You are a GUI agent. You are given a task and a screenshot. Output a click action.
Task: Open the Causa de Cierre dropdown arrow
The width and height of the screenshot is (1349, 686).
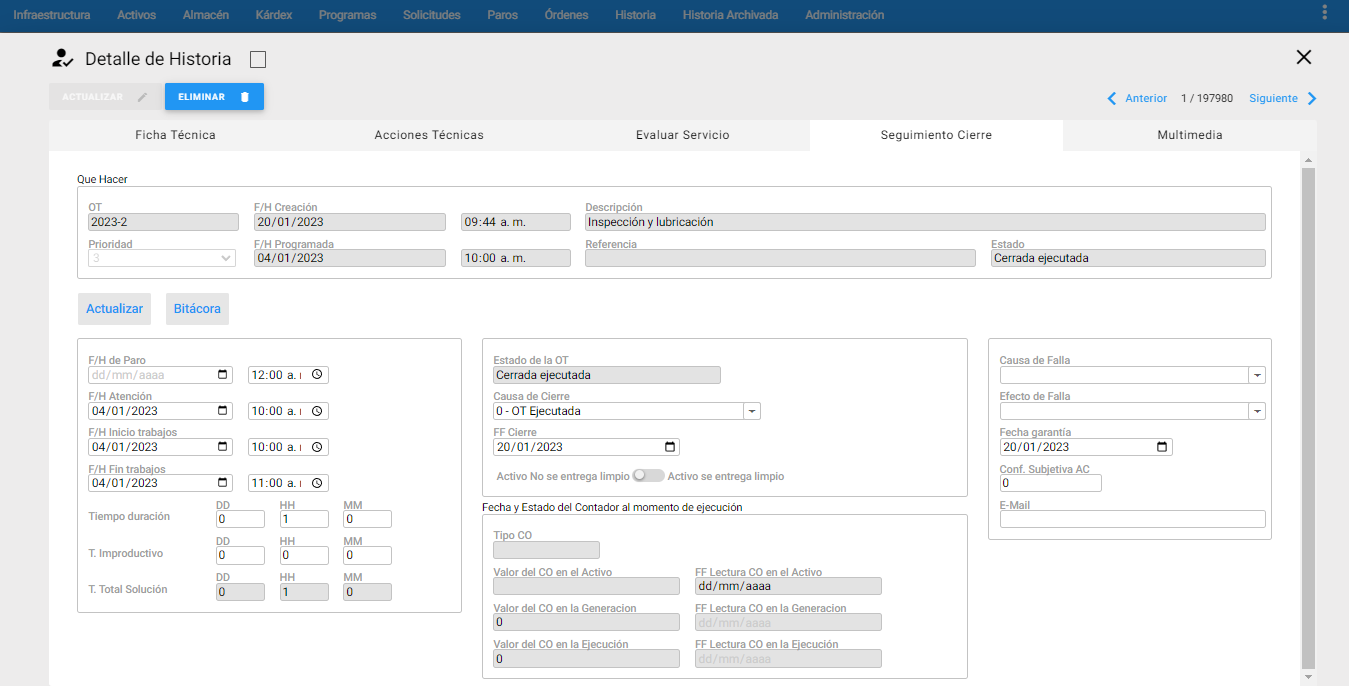[x=752, y=411]
